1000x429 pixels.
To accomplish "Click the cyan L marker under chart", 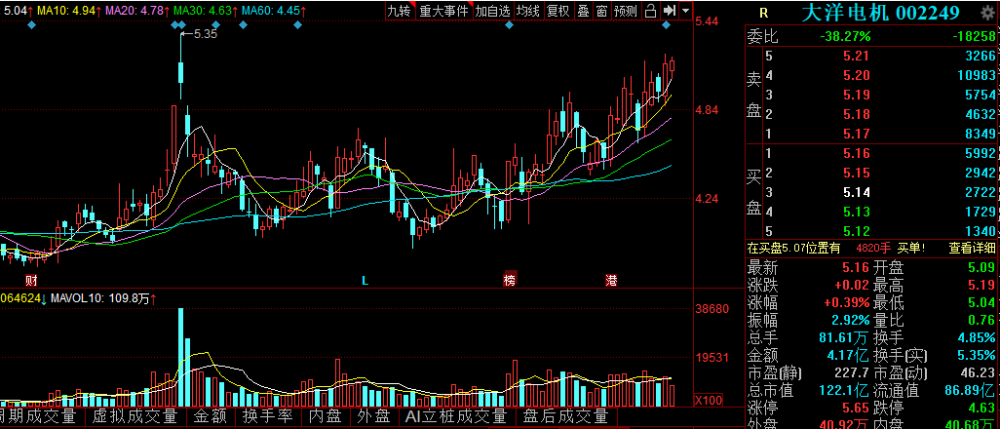I will [365, 281].
